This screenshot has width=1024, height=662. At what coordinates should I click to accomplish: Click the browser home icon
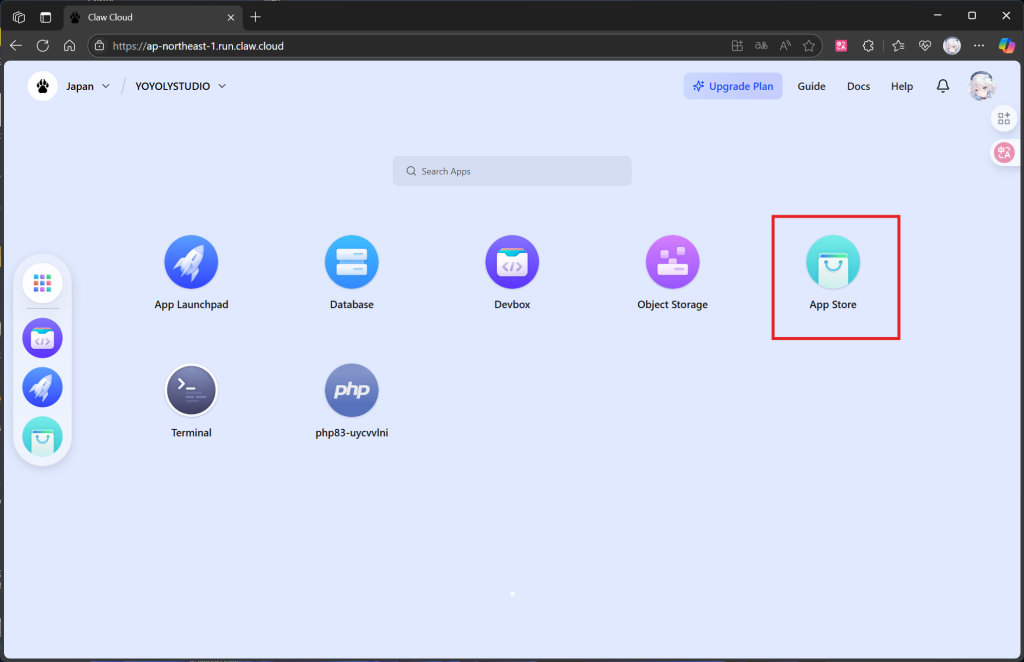(69, 46)
